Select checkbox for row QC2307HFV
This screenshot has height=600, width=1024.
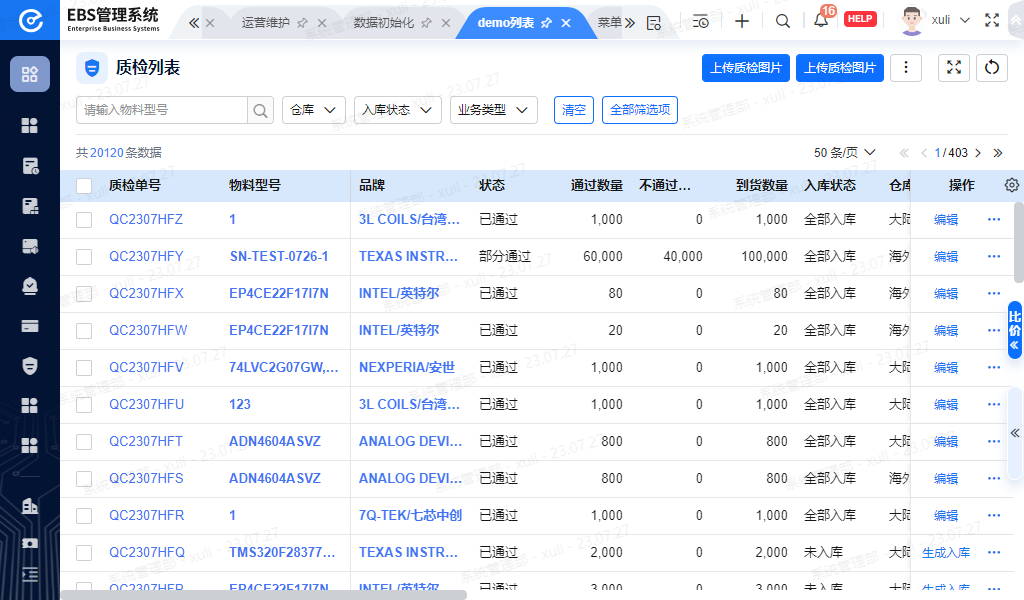pyautogui.click(x=84, y=368)
